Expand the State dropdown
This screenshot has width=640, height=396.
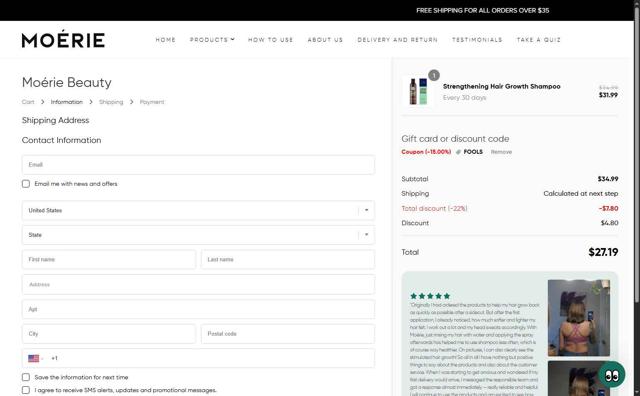click(198, 235)
